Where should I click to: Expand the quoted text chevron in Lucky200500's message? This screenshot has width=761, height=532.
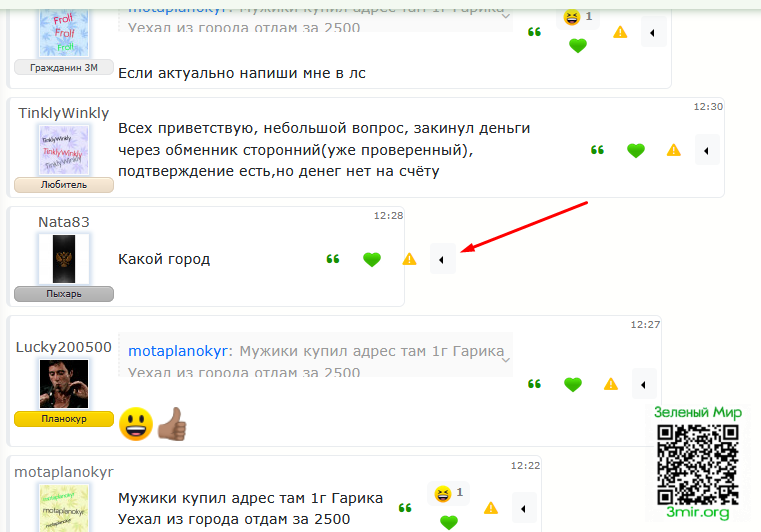tap(506, 360)
